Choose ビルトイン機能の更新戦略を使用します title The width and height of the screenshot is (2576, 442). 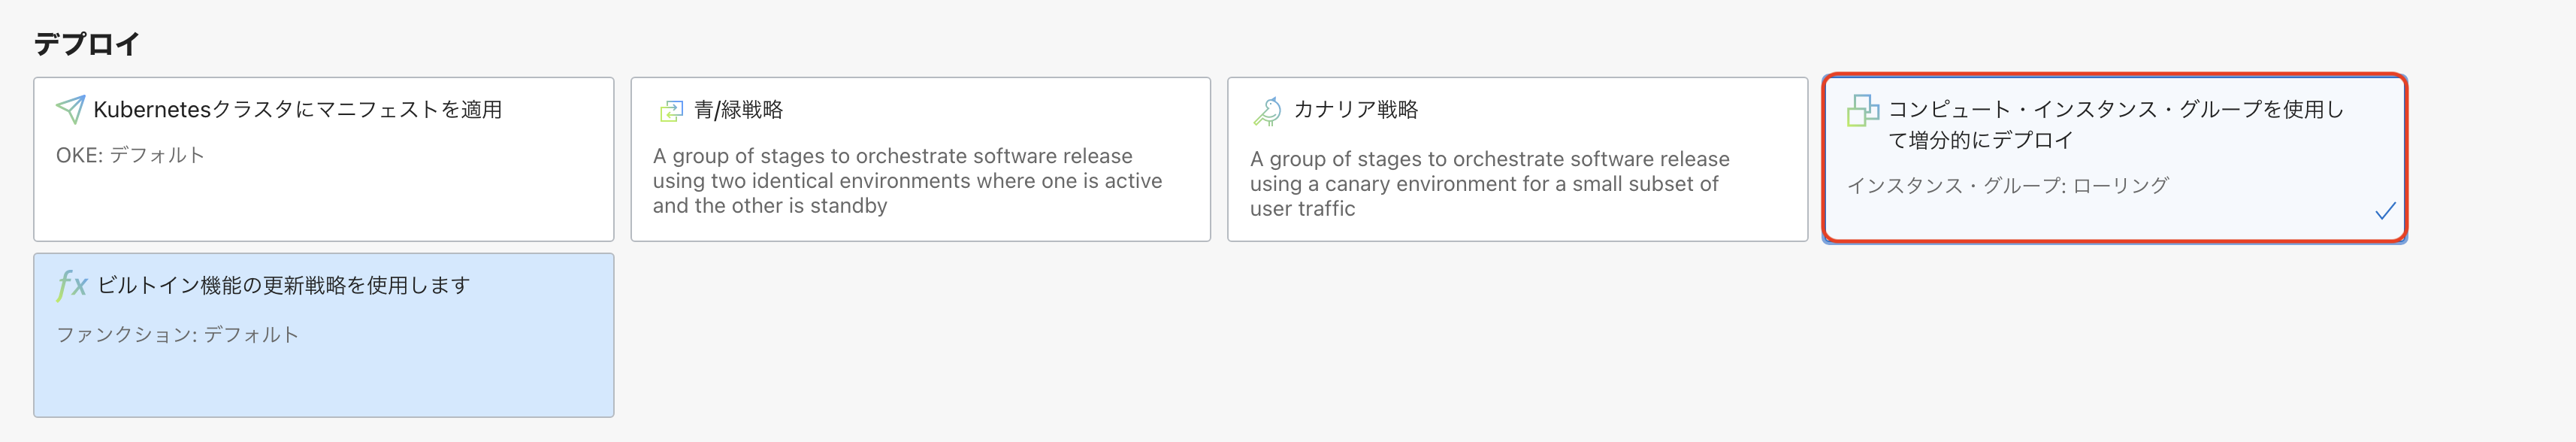pyautogui.click(x=283, y=285)
